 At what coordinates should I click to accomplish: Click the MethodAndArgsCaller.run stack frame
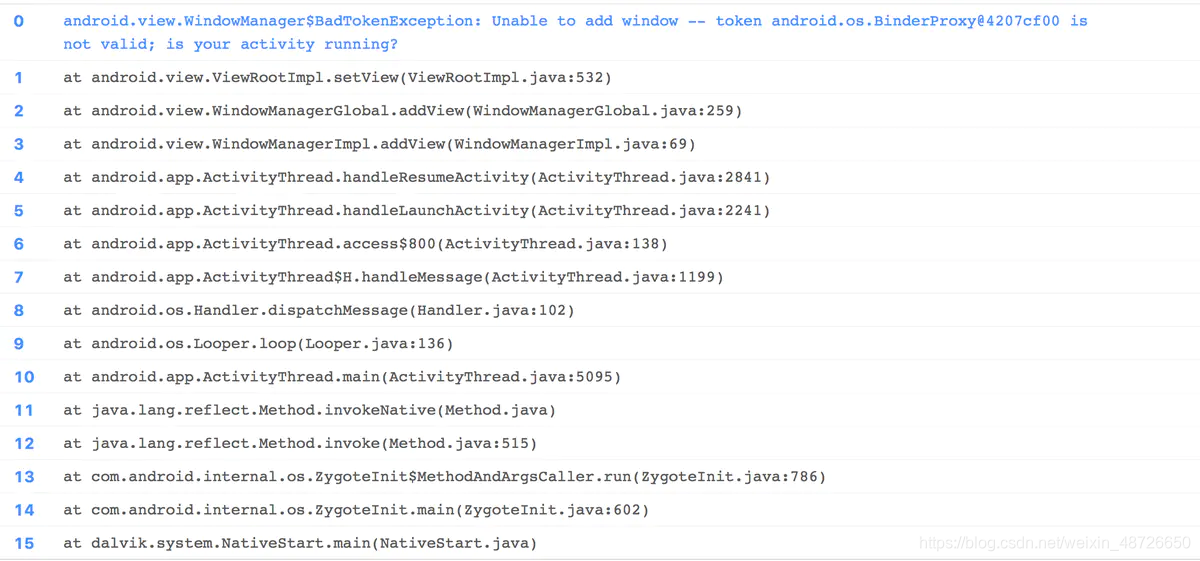click(445, 477)
